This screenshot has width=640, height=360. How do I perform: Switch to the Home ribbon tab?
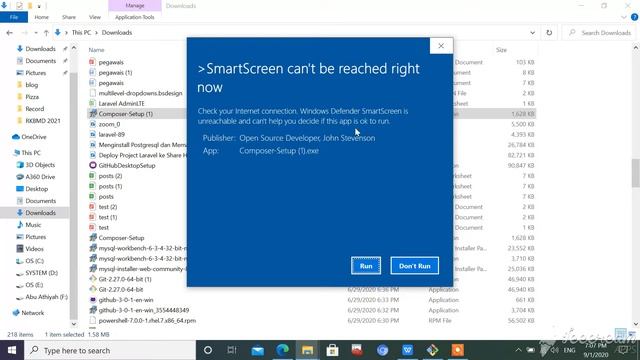tap(41, 17)
